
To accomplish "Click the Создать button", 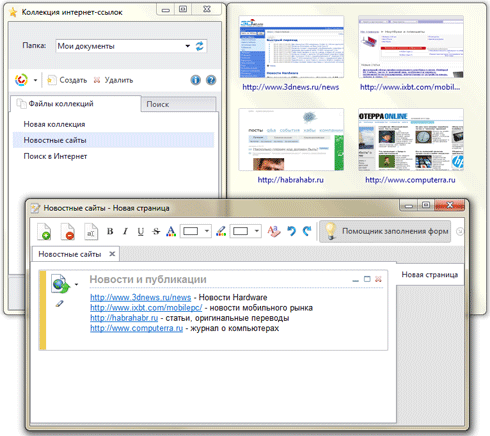I will click(67, 80).
